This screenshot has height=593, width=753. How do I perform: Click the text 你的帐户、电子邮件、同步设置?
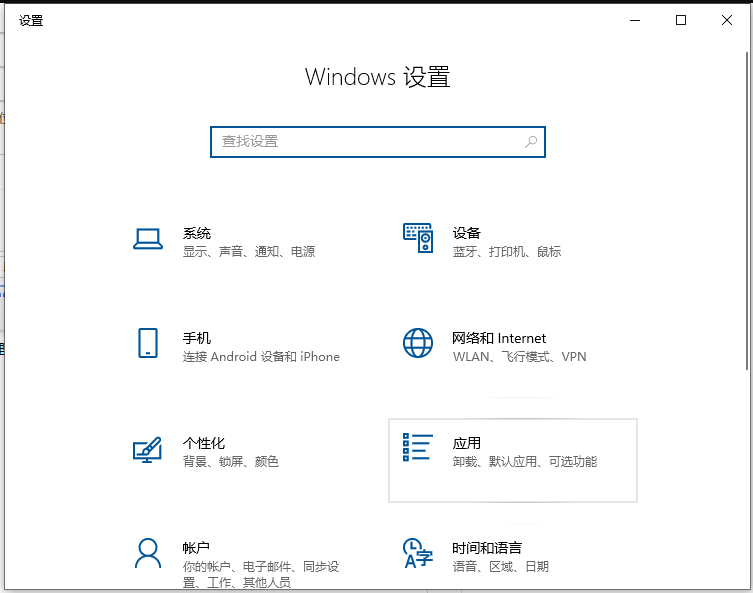(261, 574)
